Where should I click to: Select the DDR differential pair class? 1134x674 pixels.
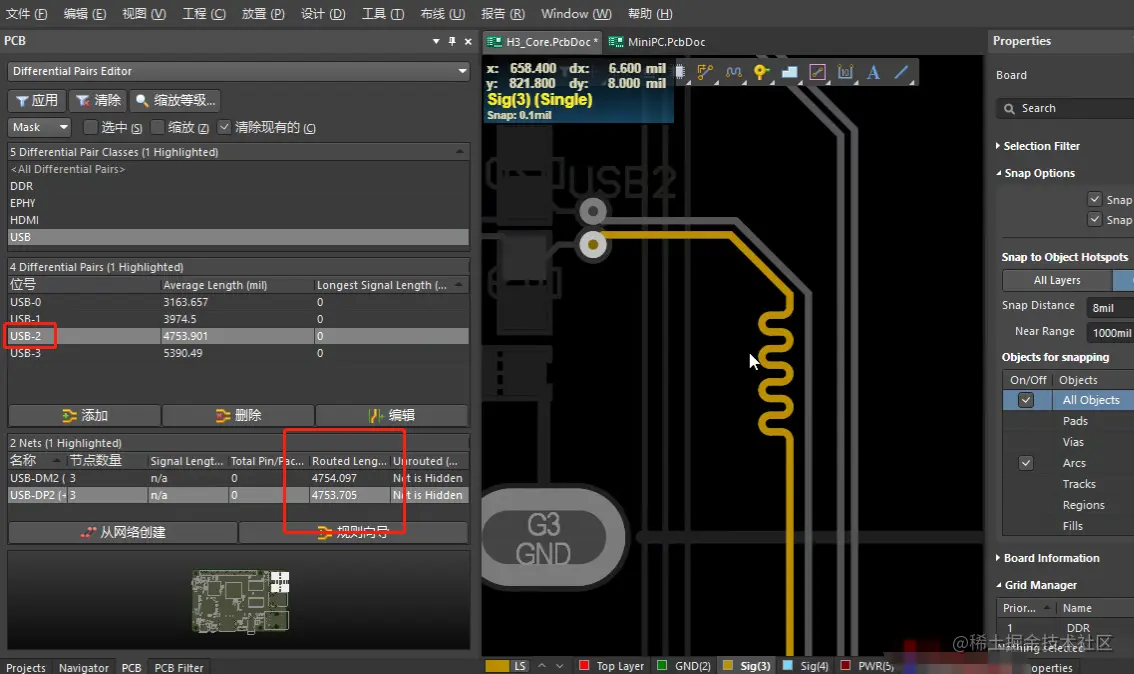coord(239,186)
